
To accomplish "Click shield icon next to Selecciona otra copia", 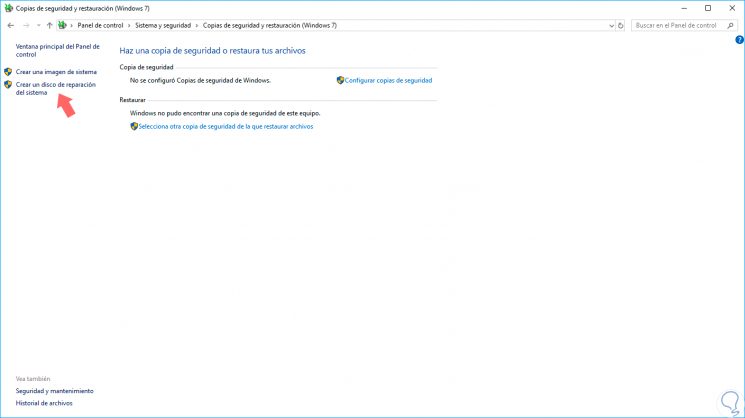I will tap(134, 126).
